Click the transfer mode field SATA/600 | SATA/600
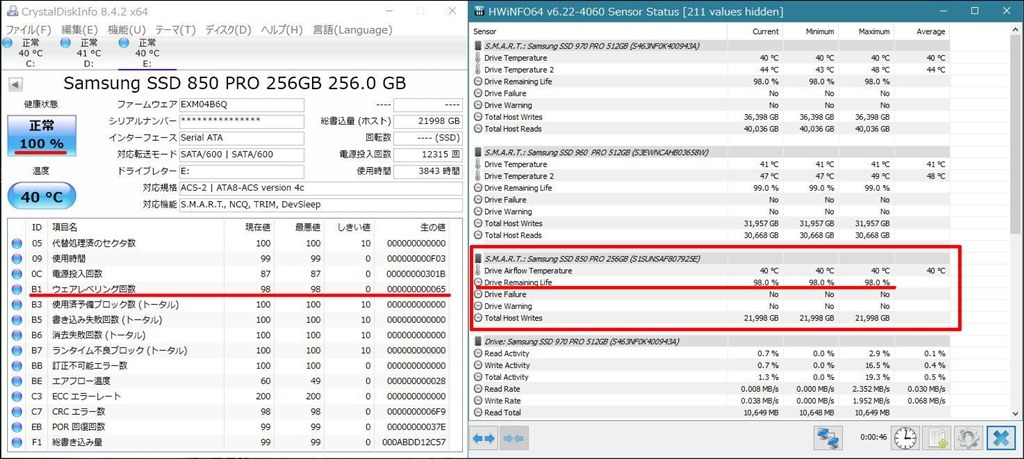Screen dimensions: 1024x459 (x=242, y=155)
